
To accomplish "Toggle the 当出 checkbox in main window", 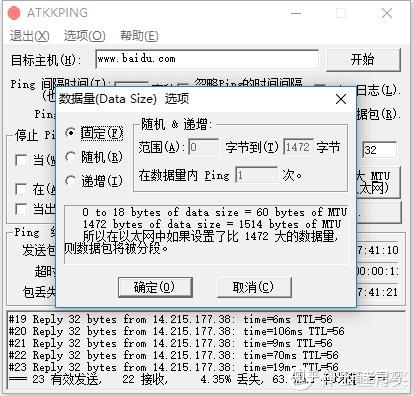I will pyautogui.click(x=21, y=209).
